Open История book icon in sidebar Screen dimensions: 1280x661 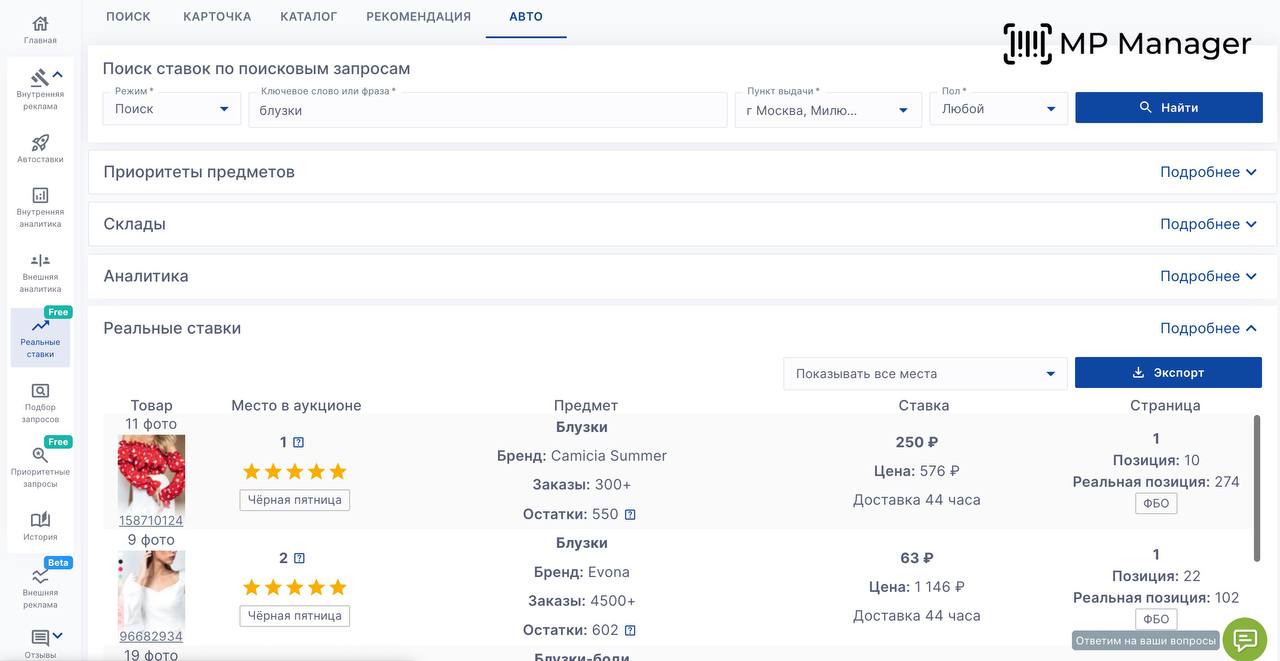[40, 520]
